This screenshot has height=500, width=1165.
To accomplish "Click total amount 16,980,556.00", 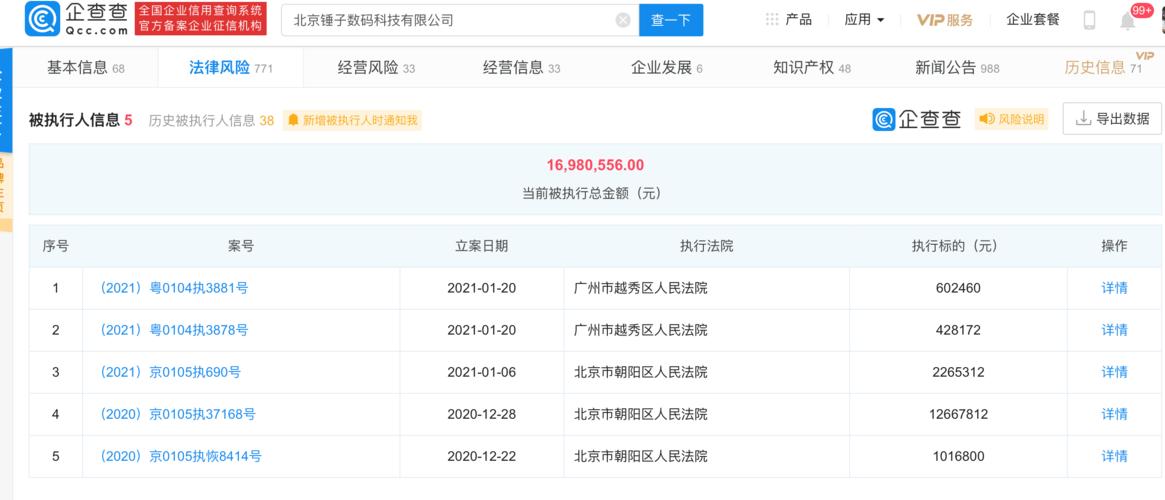I will 595,165.
